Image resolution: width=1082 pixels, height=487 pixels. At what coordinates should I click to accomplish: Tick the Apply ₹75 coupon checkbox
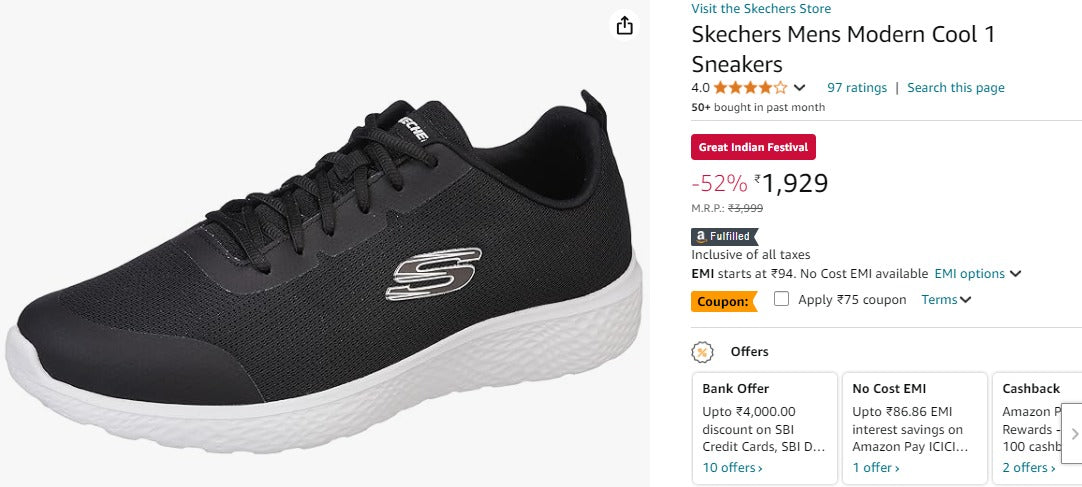(782, 299)
